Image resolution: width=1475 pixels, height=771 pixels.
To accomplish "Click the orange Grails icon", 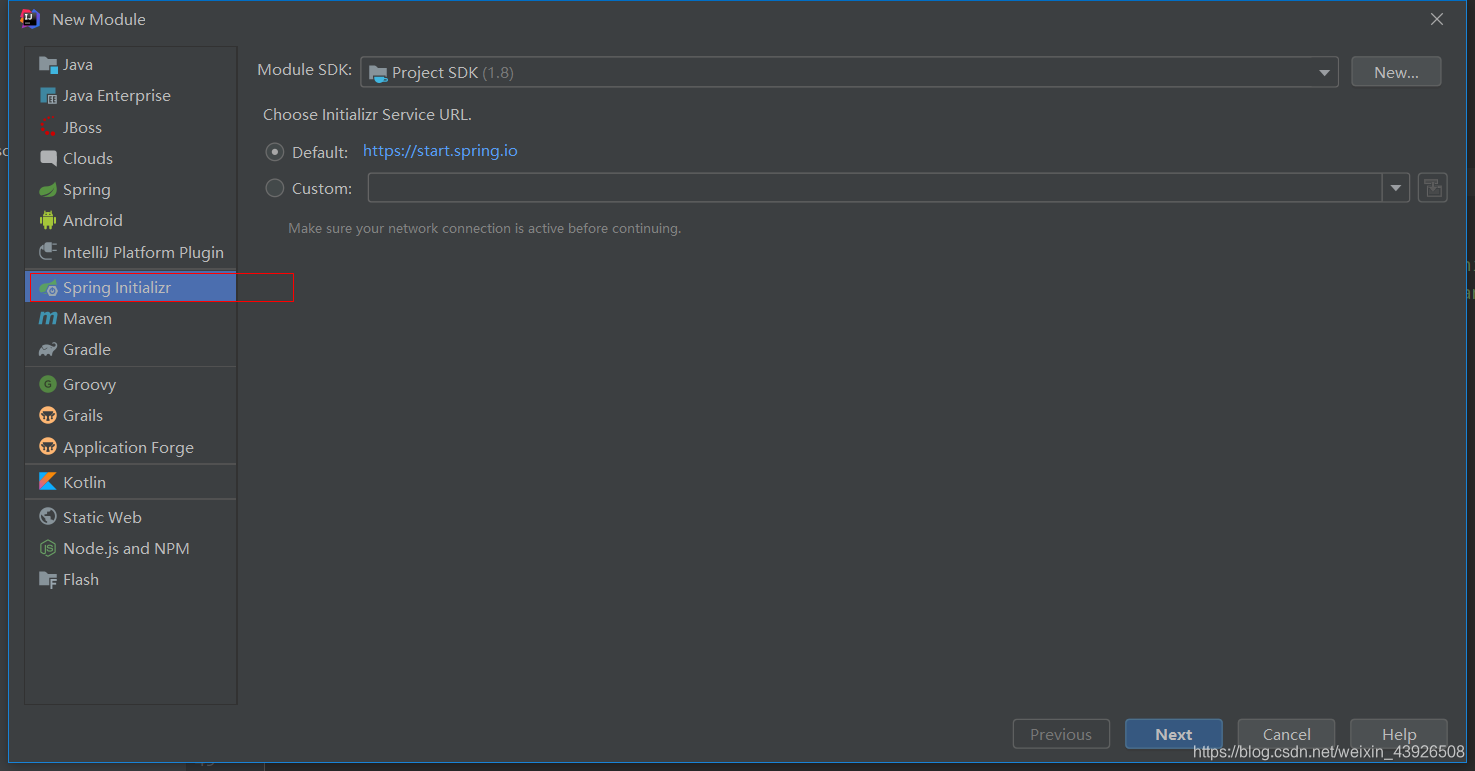I will pos(48,416).
